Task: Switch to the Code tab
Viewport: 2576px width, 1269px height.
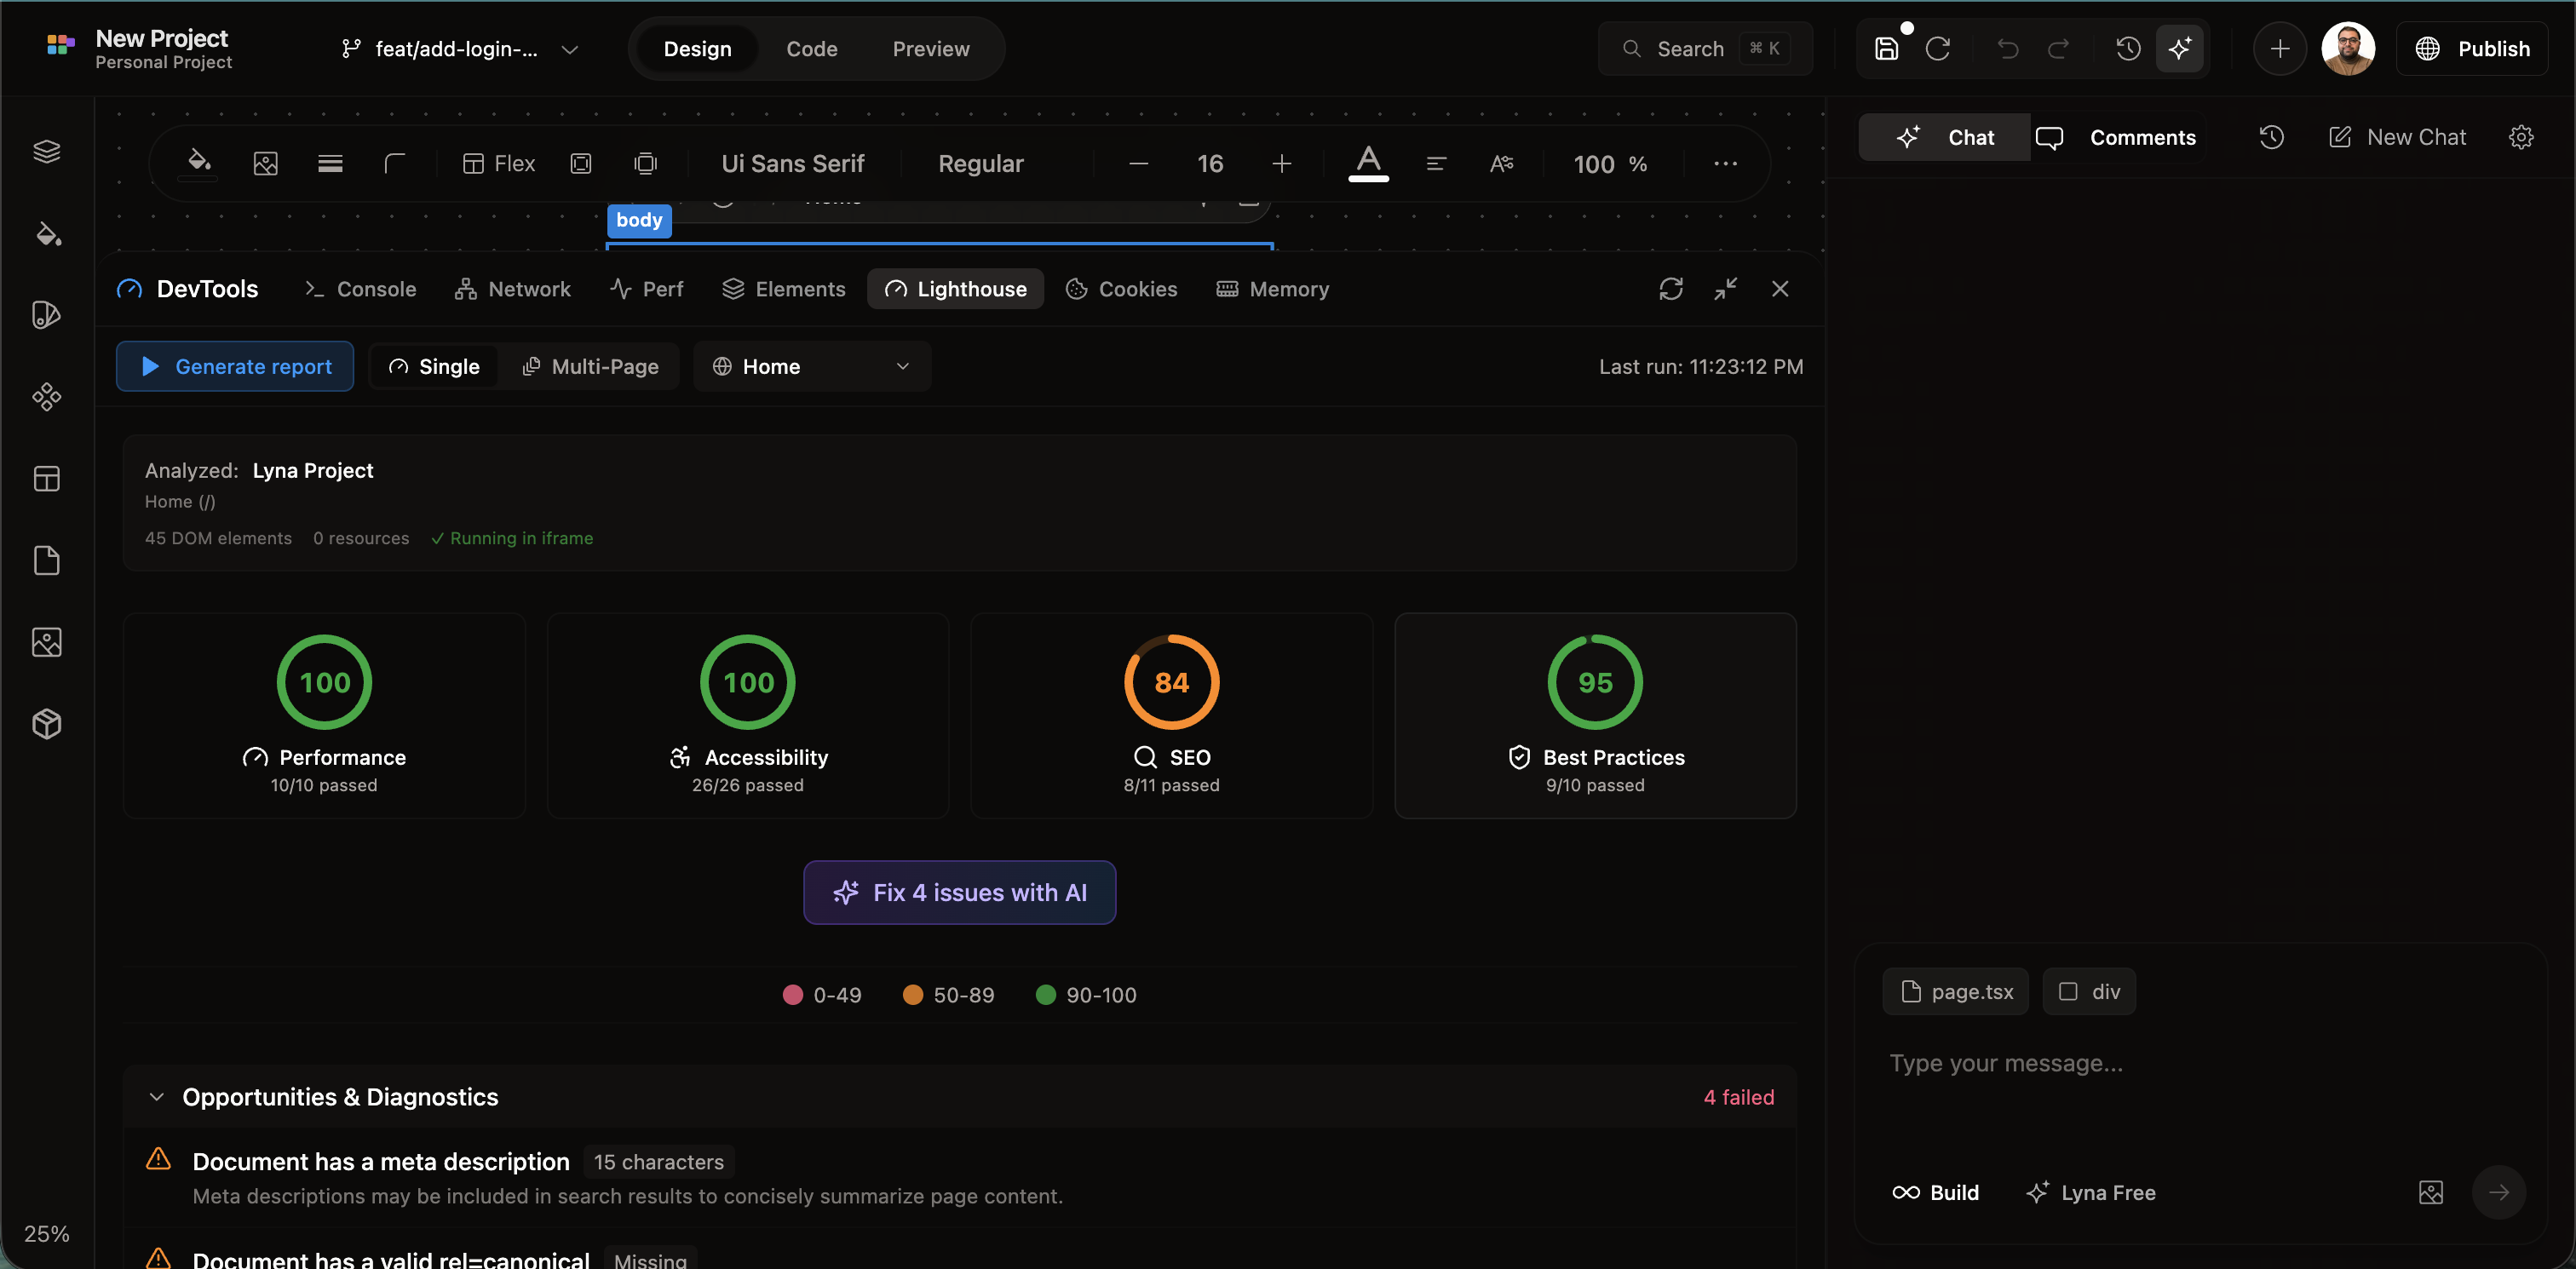Action: pos(811,48)
